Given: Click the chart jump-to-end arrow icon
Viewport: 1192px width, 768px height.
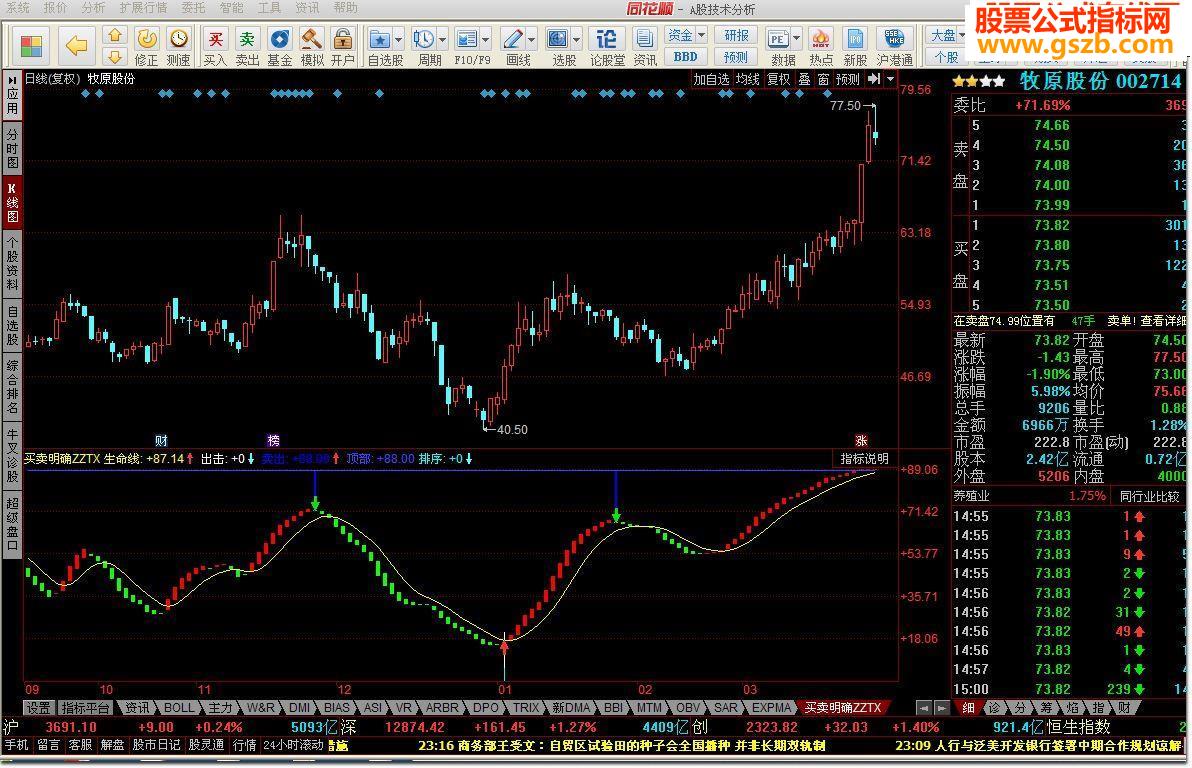Looking at the screenshot, I should pyautogui.click(x=874, y=79).
